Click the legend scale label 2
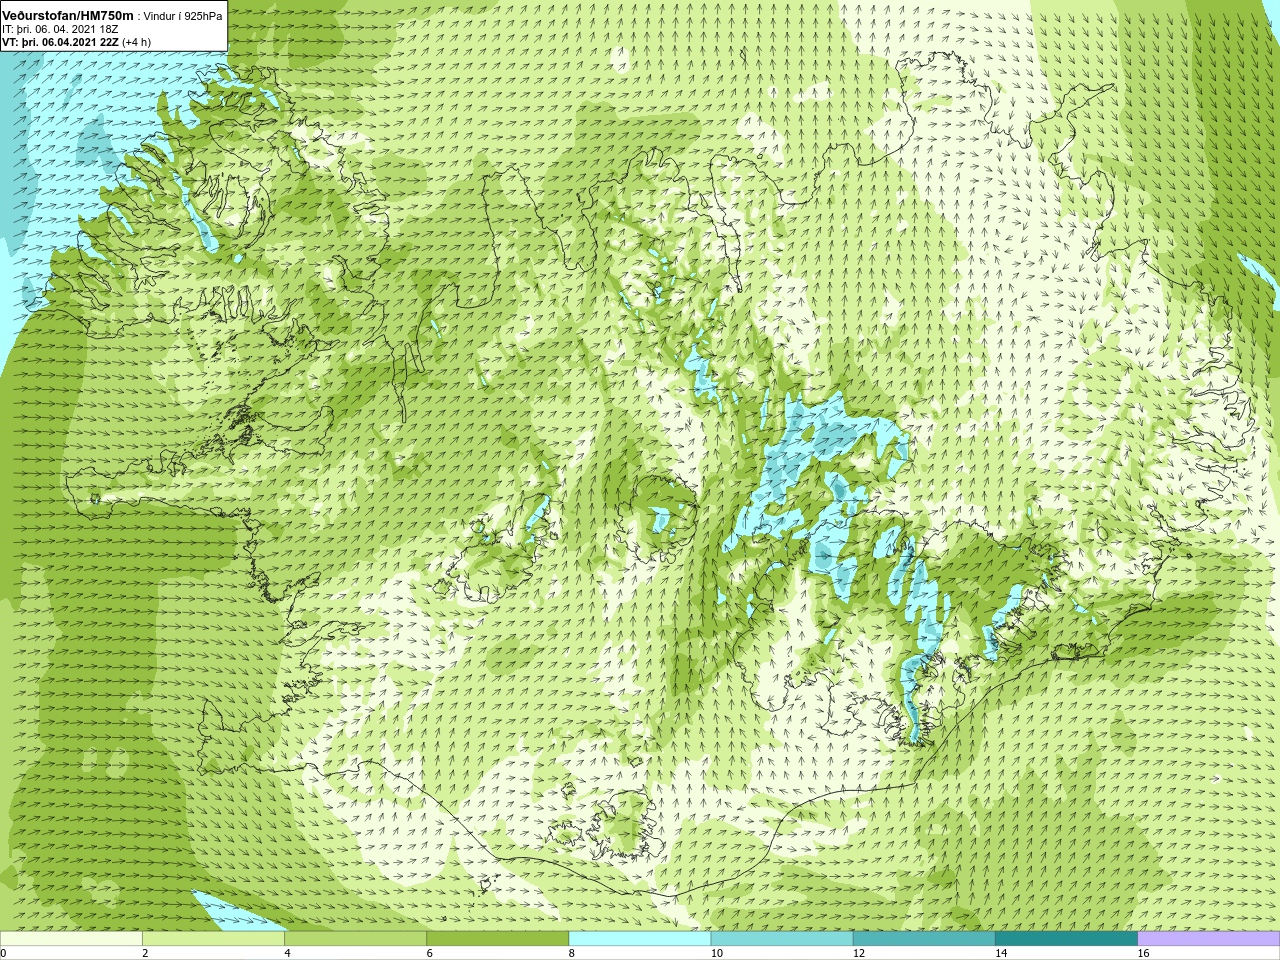This screenshot has height=960, width=1280. [145, 953]
